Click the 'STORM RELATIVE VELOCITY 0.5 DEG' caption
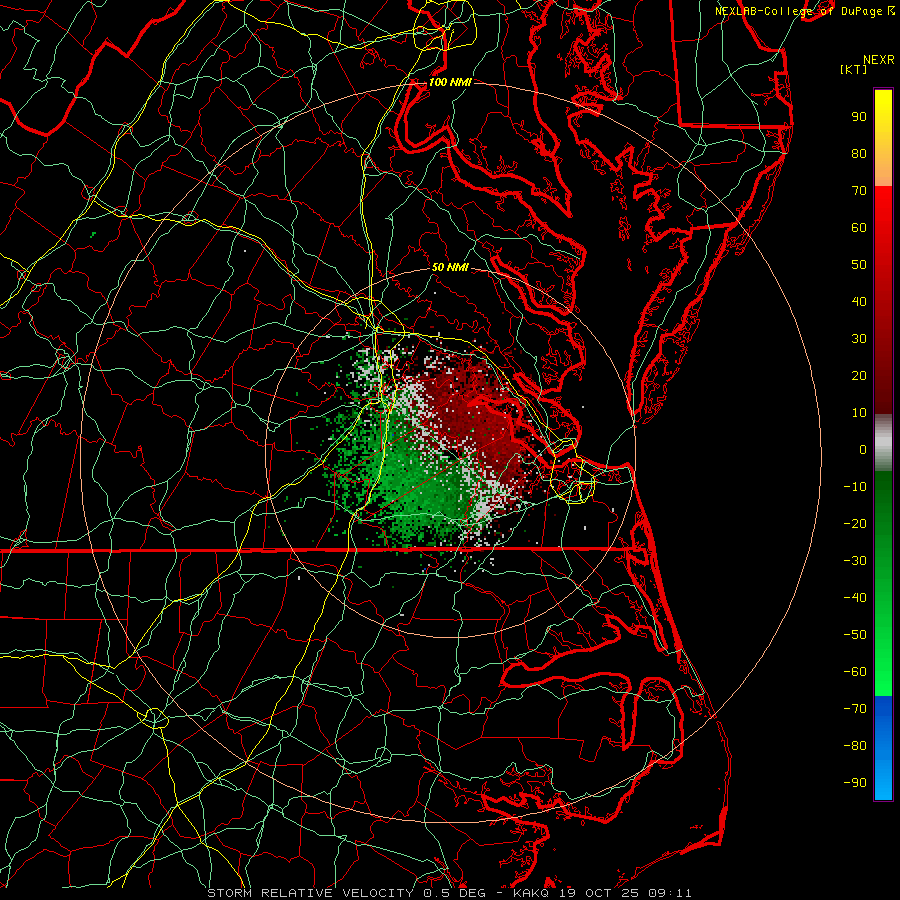 (x=346, y=893)
